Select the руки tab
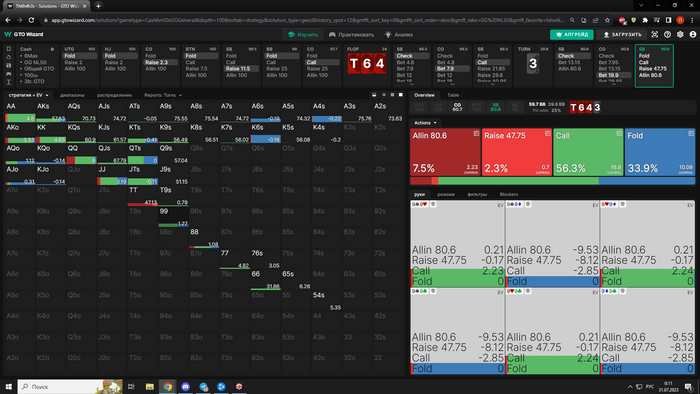 click(419, 194)
